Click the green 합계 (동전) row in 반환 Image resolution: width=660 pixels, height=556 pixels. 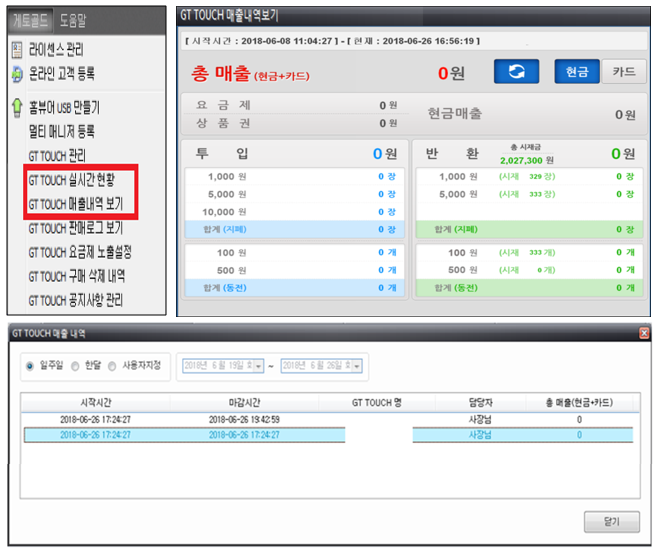tap(529, 288)
